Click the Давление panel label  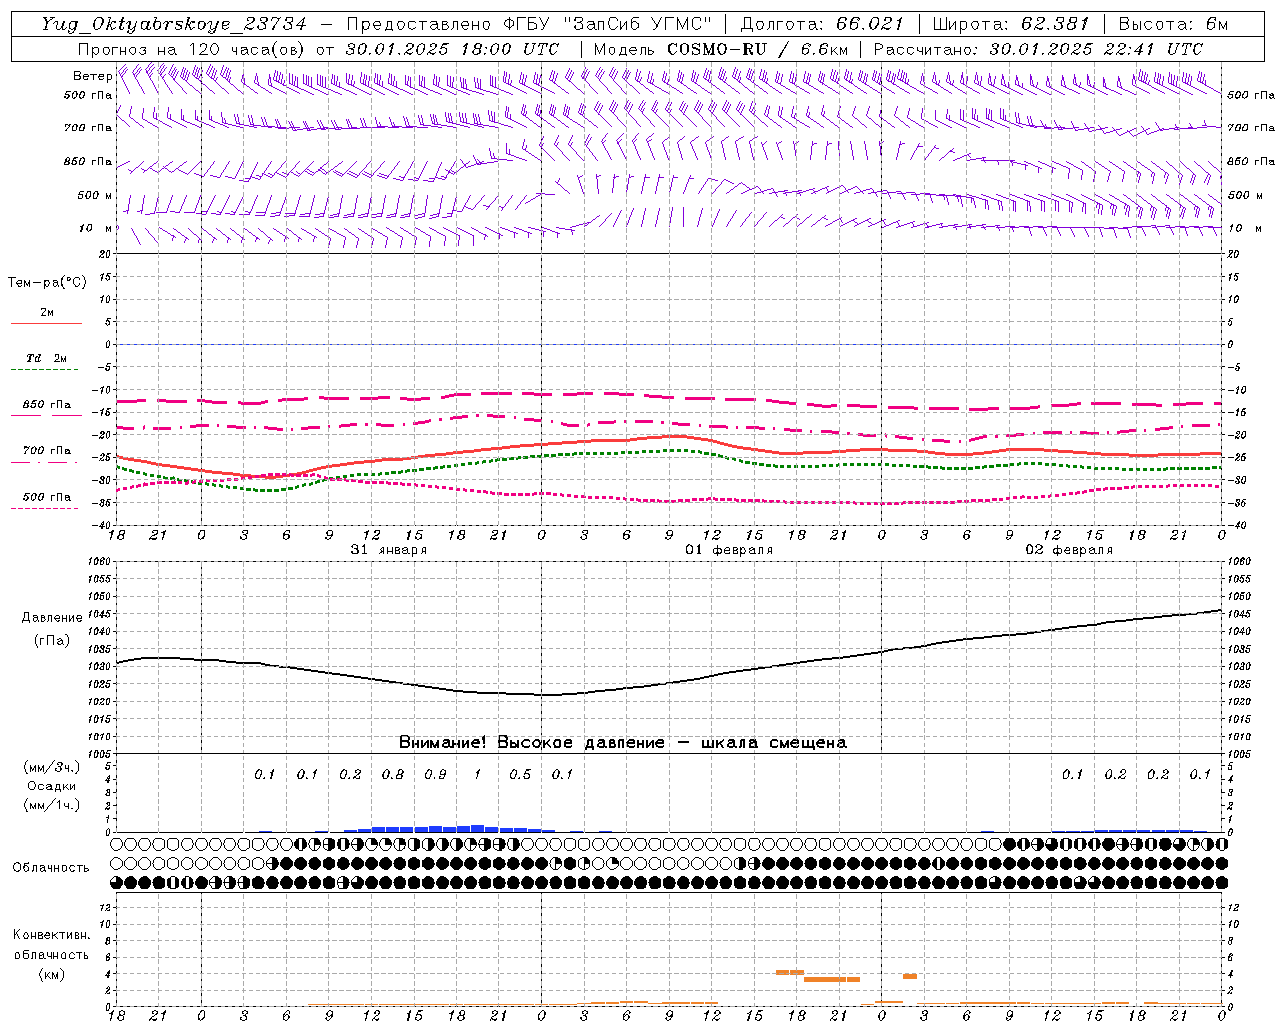(x=52, y=618)
